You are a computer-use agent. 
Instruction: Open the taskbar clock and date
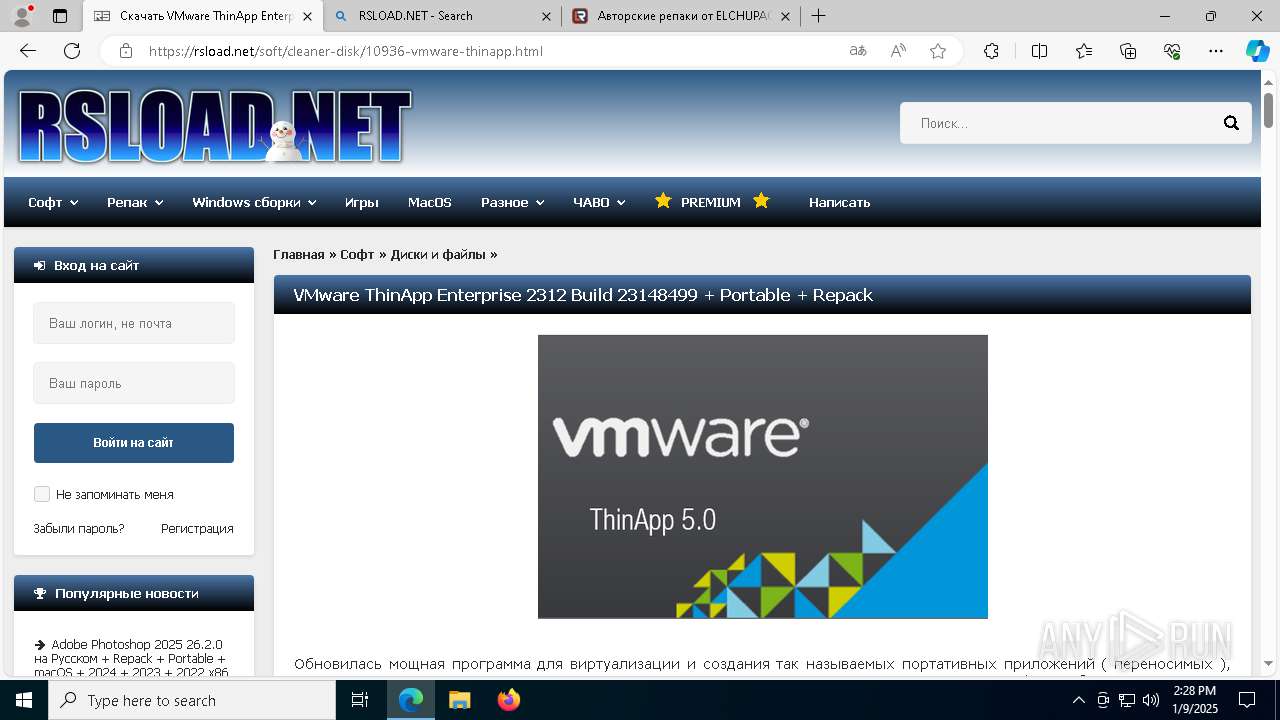[1194, 700]
